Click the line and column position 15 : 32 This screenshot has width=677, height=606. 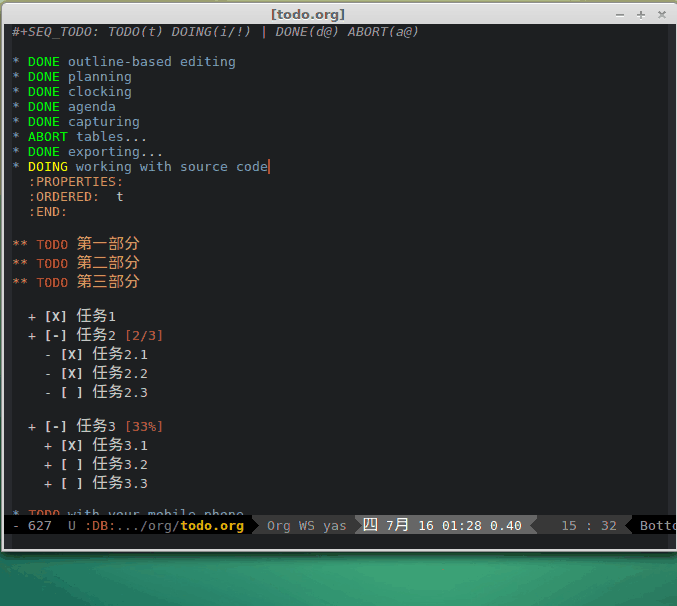coord(589,526)
